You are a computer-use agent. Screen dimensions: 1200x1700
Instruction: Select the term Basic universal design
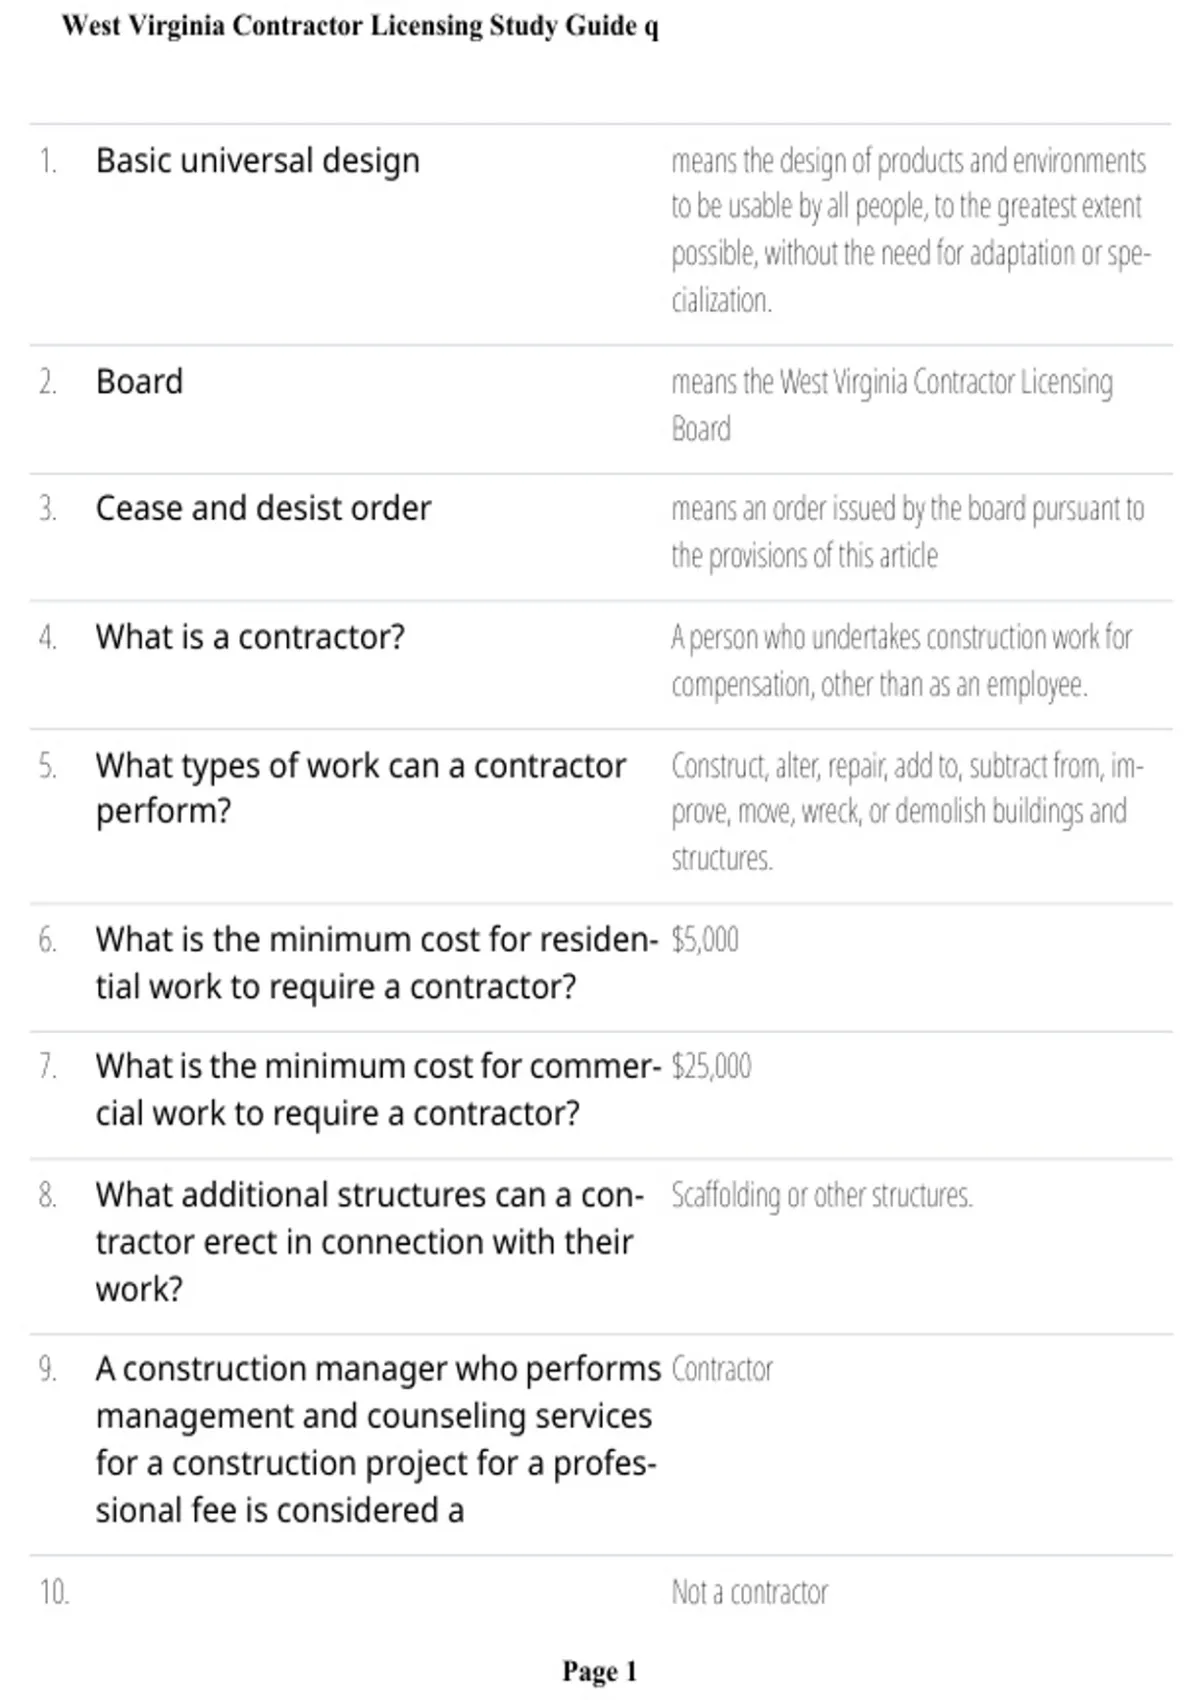(x=258, y=161)
